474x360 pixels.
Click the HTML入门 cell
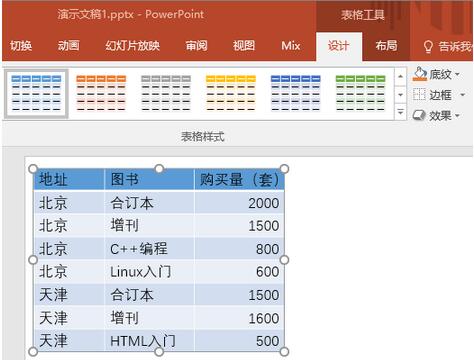pyautogui.click(x=149, y=341)
